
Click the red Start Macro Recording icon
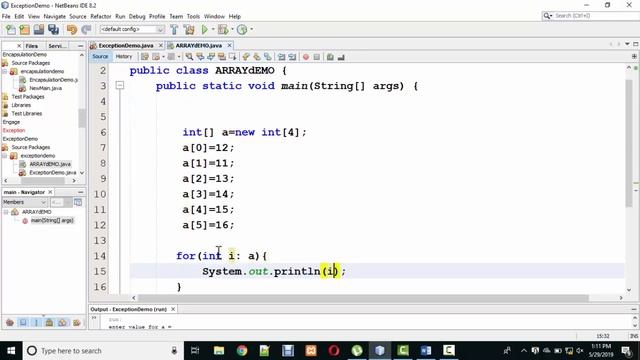point(306,57)
